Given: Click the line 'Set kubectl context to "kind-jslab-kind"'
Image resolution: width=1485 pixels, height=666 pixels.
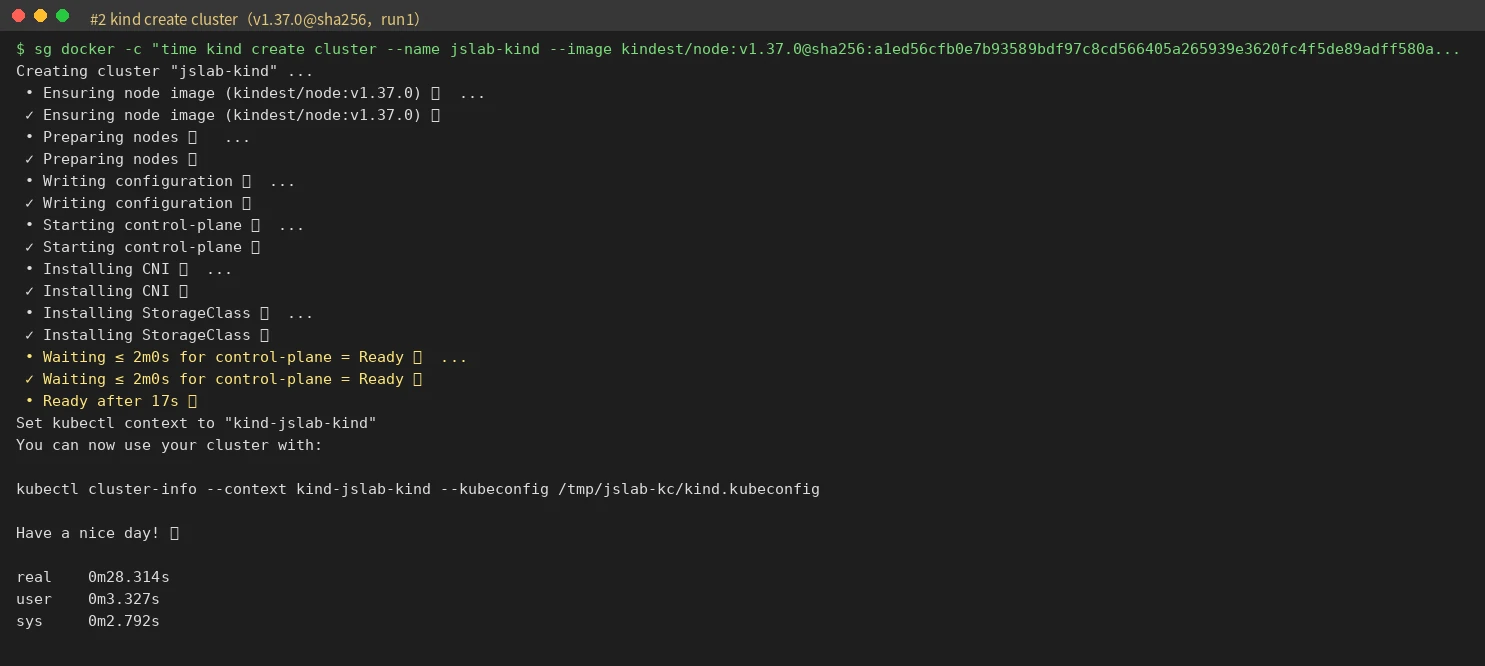Looking at the screenshot, I should [x=196, y=423].
